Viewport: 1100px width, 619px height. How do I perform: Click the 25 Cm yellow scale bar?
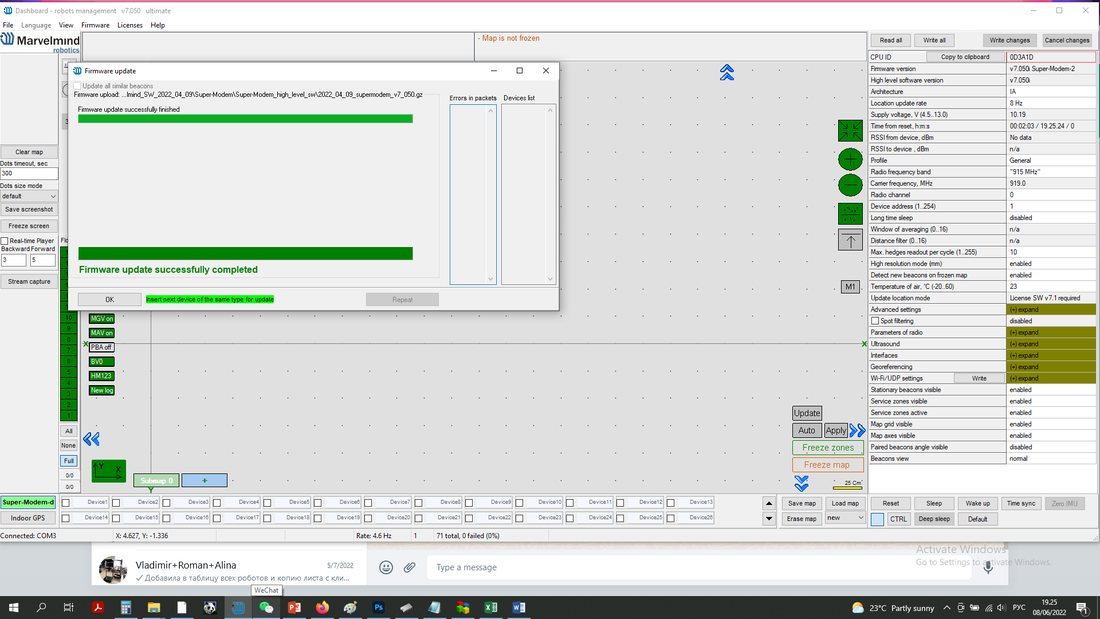[847, 488]
